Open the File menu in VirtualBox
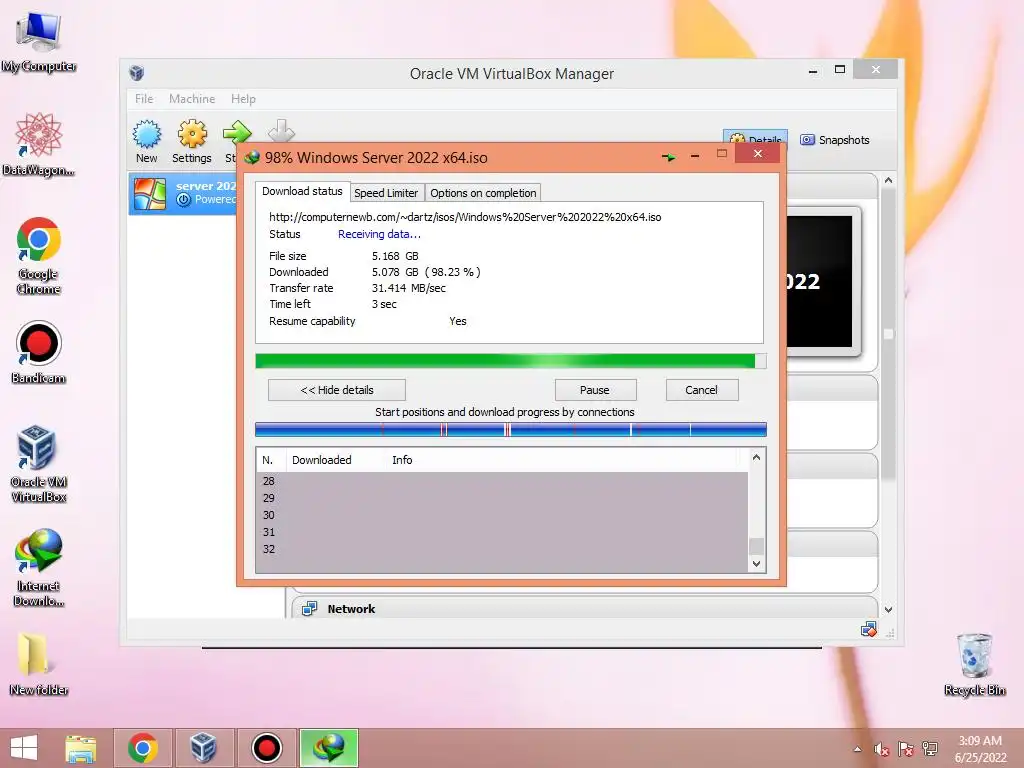This screenshot has width=1024, height=768. click(x=144, y=99)
